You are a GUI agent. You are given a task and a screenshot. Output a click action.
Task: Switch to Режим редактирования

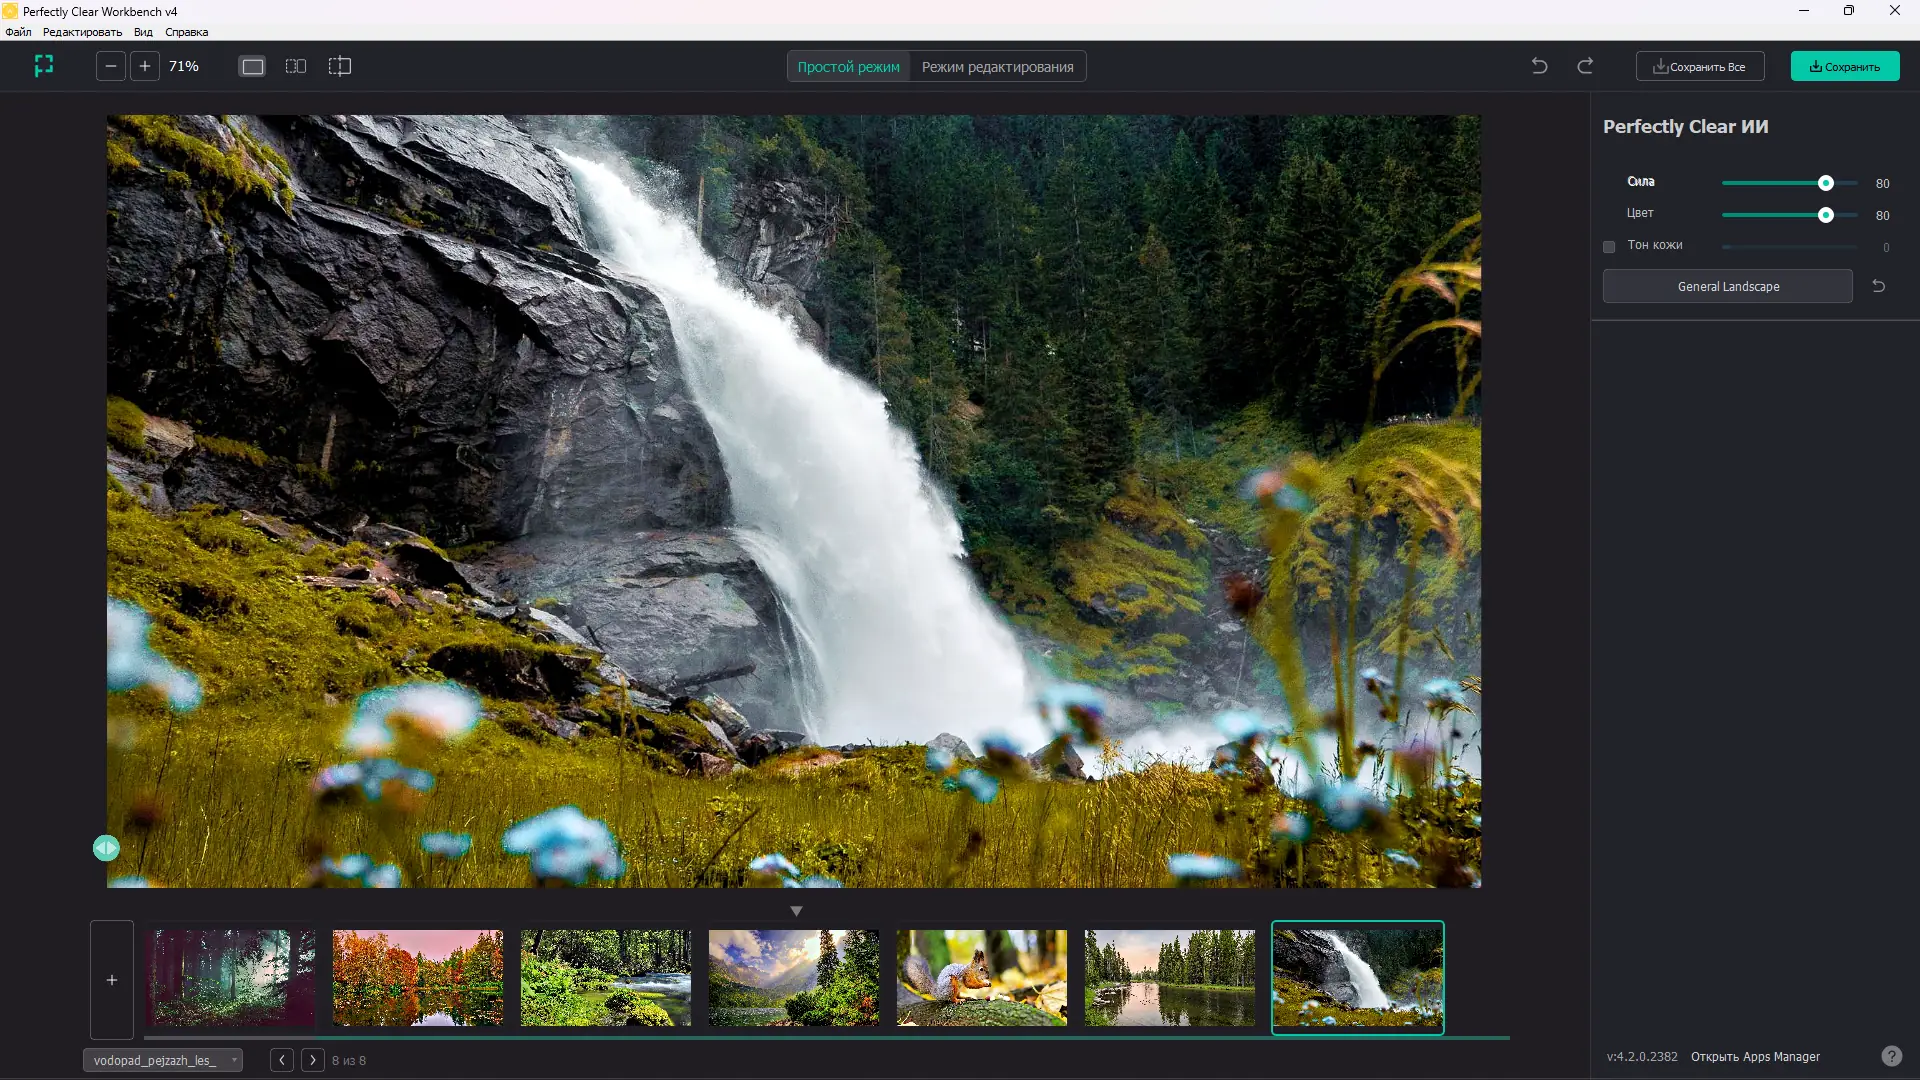[x=997, y=67]
